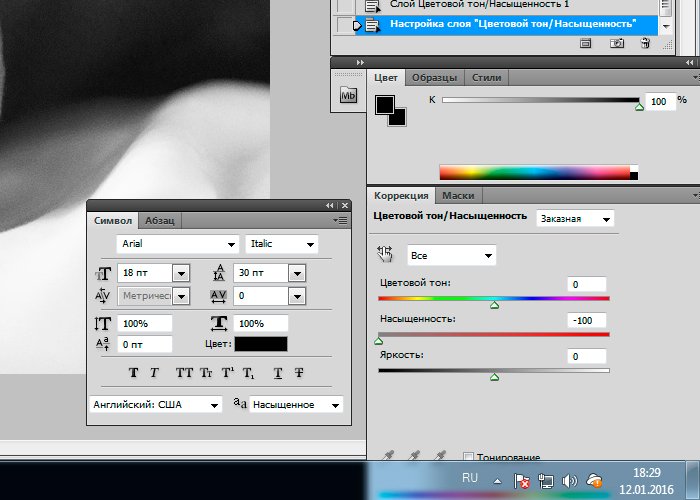The width and height of the screenshot is (700, 500).
Task: Open the Маски tab
Action: pos(458,196)
